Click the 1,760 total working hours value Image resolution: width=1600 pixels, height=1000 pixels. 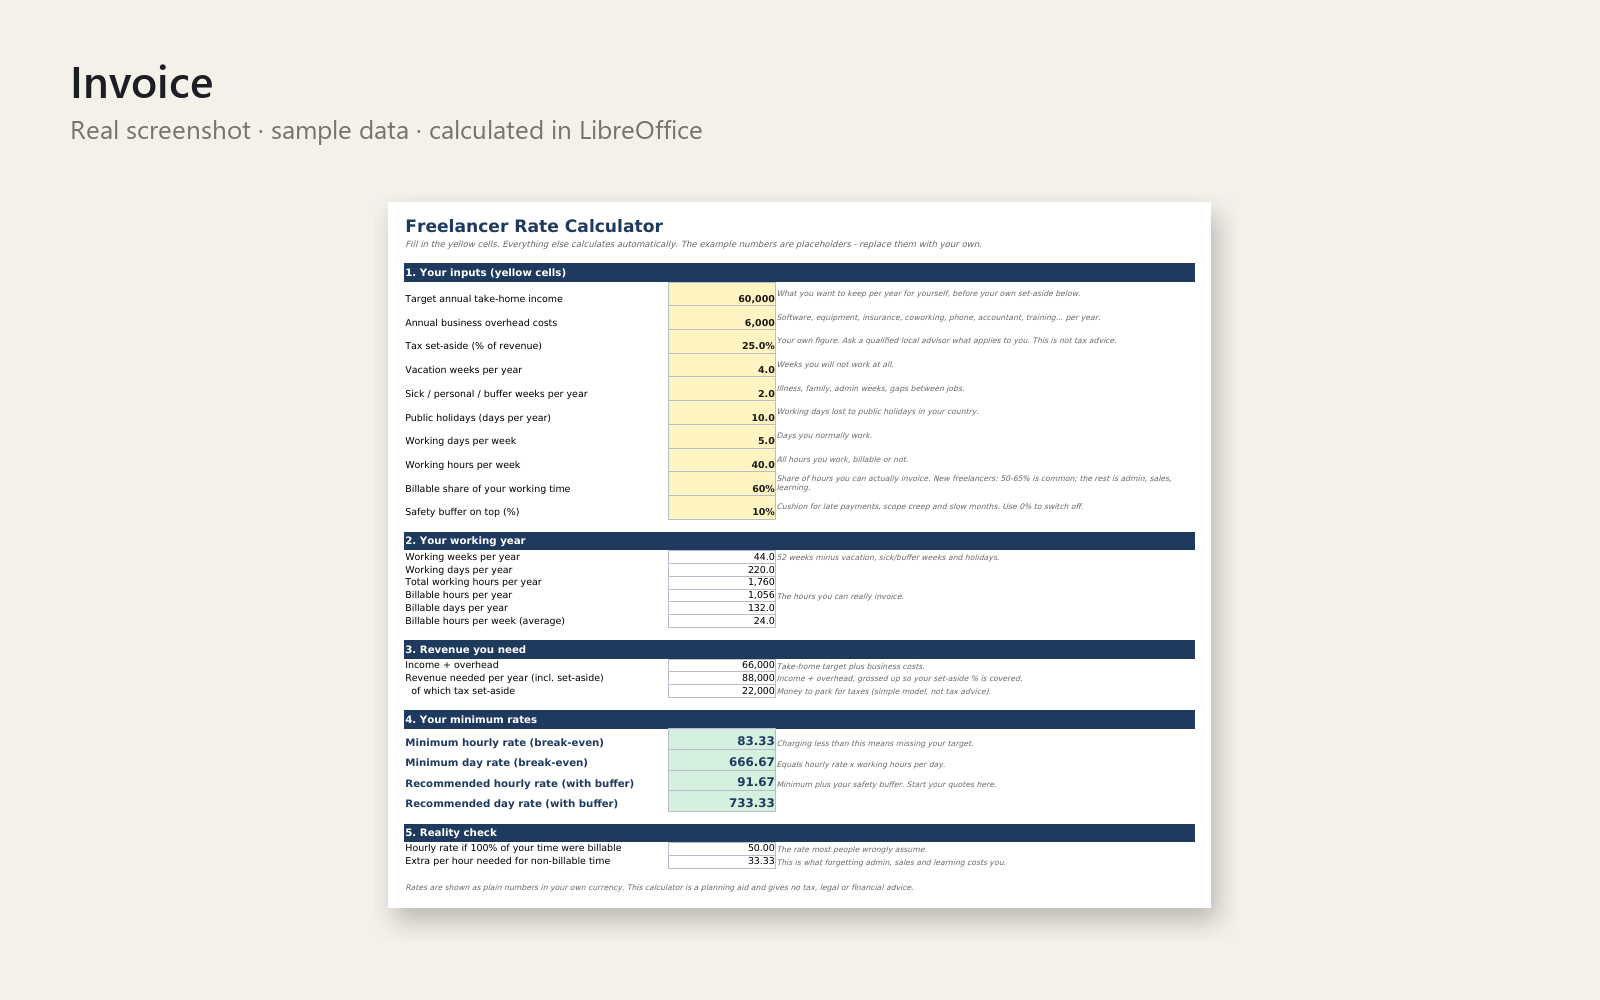pyautogui.click(x=722, y=582)
